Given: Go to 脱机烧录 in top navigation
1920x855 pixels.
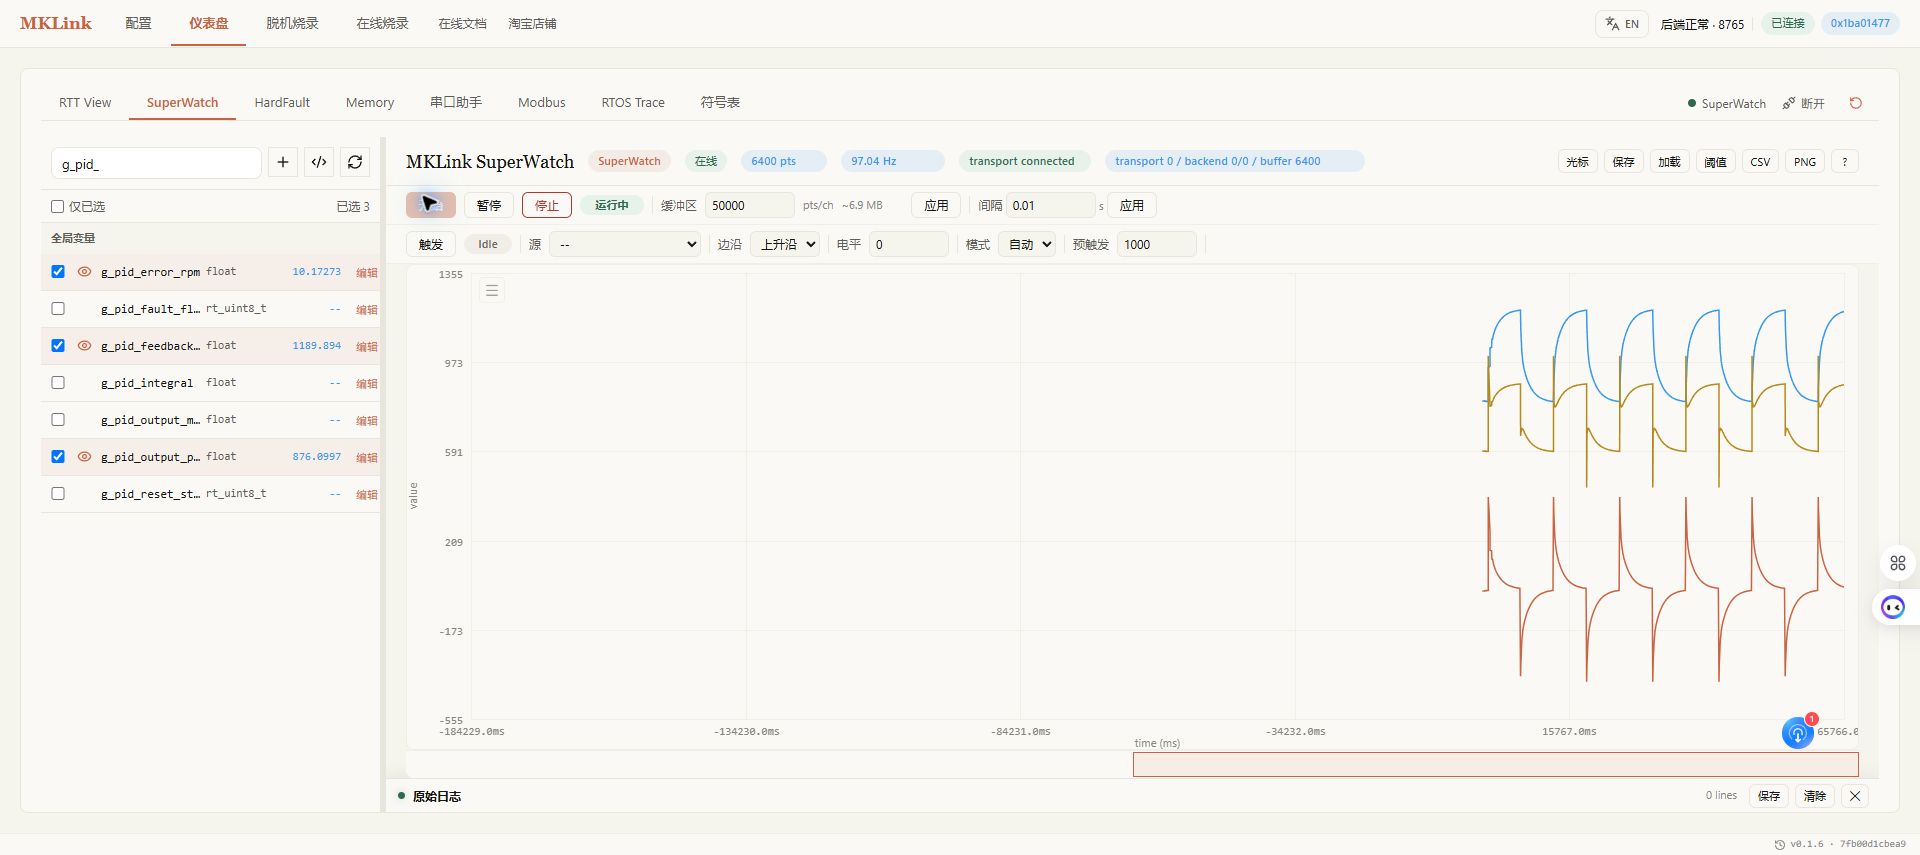Looking at the screenshot, I should [292, 24].
